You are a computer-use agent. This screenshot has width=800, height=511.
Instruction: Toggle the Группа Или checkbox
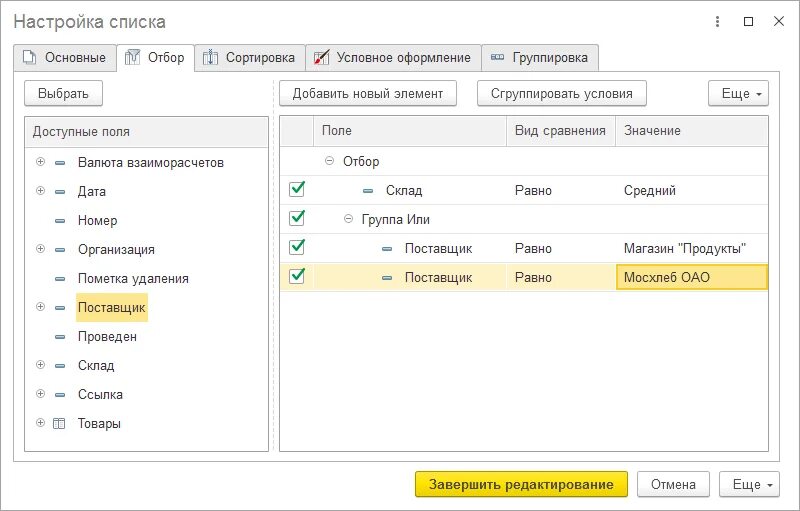tap(296, 218)
